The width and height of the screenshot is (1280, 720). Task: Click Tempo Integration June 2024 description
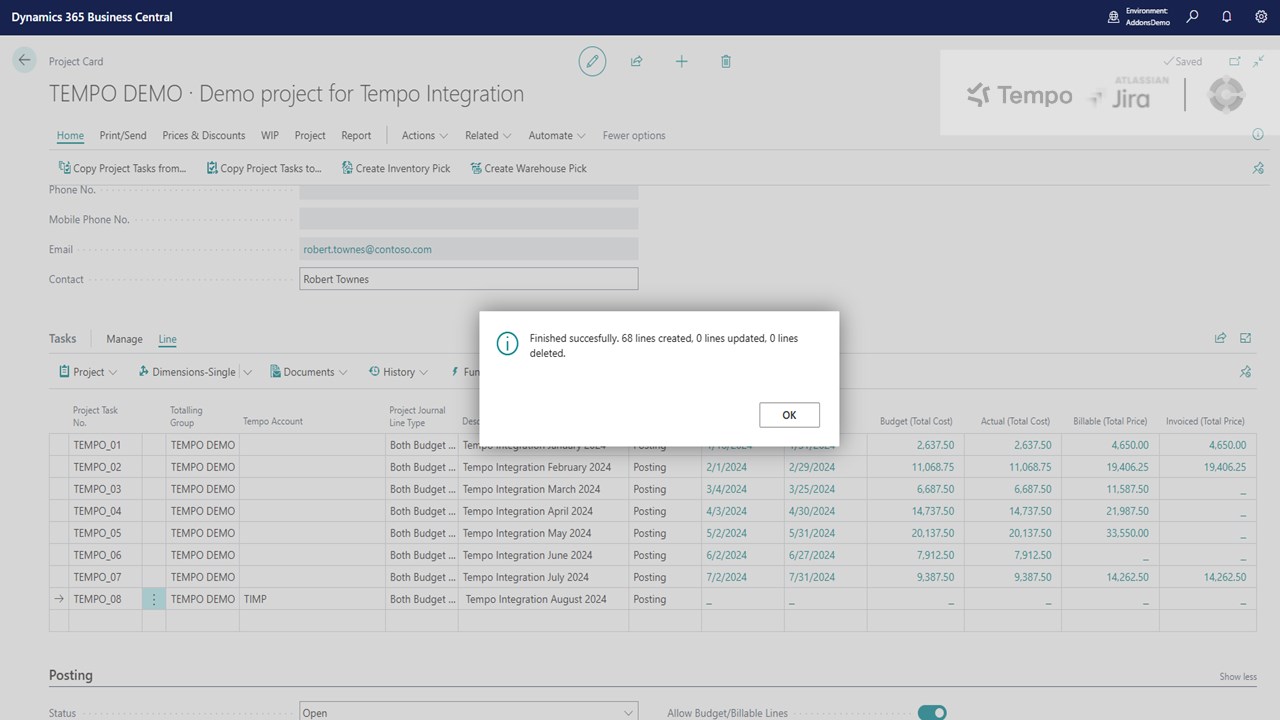527,555
